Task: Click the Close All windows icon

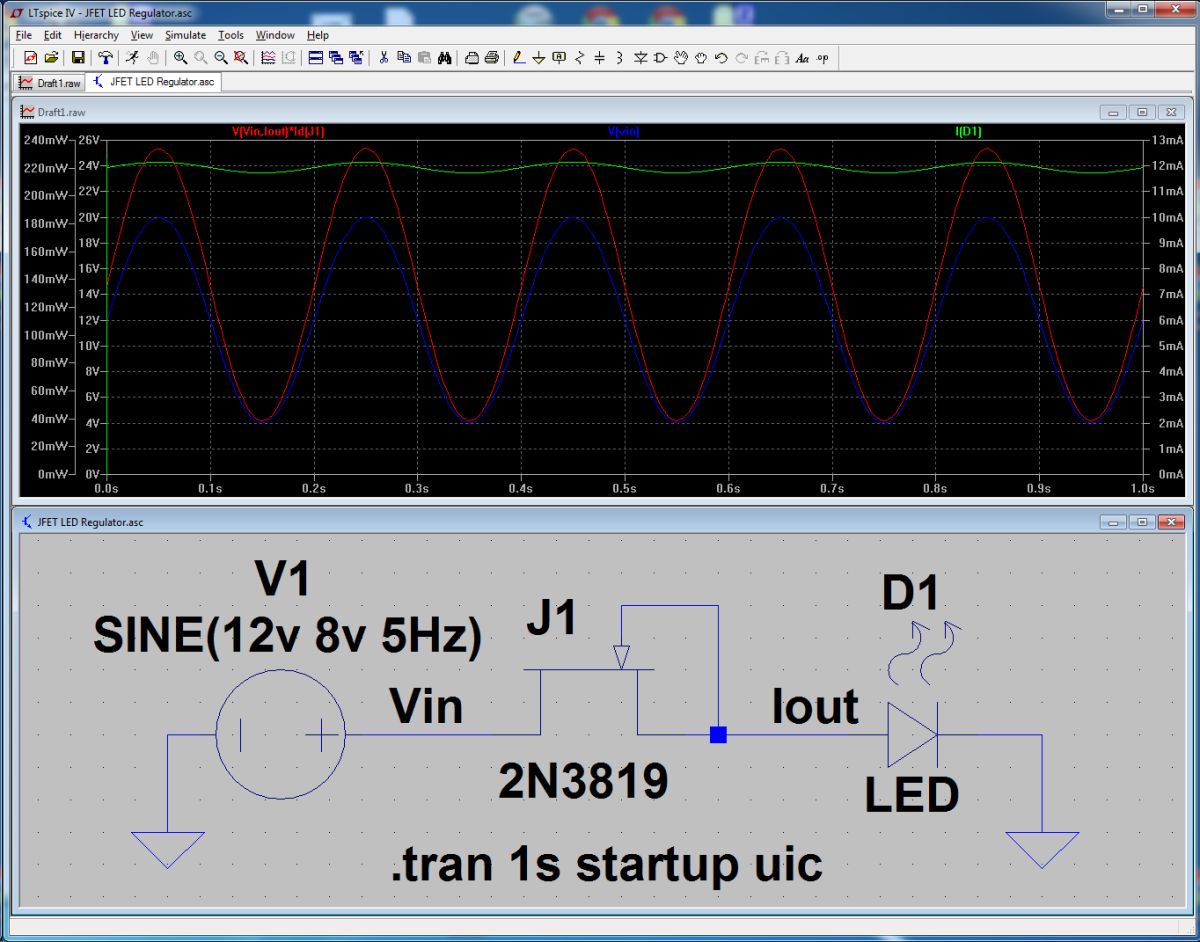Action: 356,58
